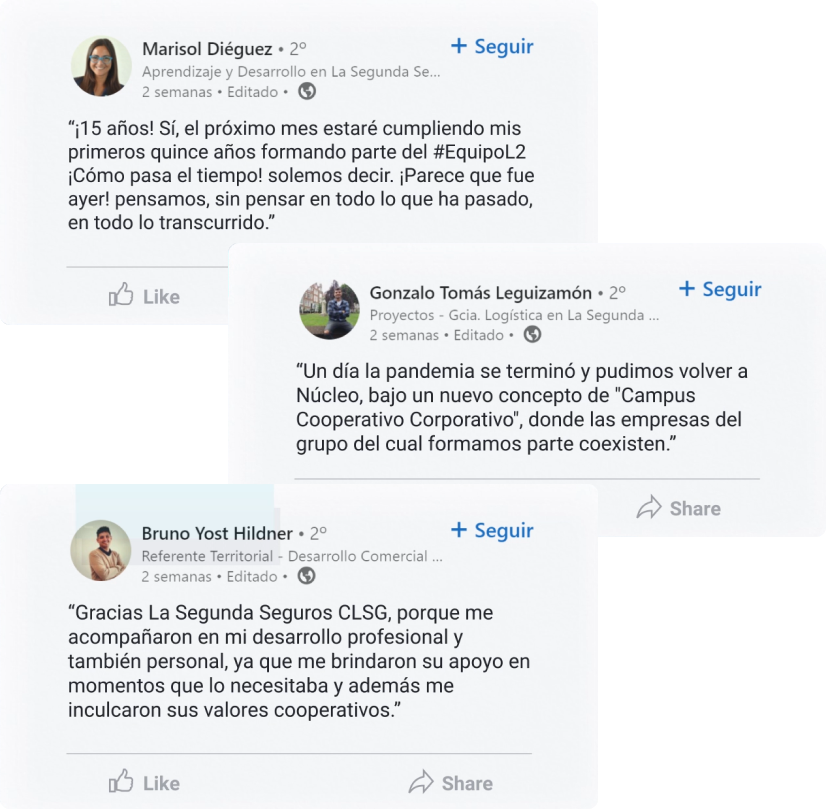Viewport: 826px width, 809px height.
Task: Share Gonzalo's post using the arrow icon
Action: 648,507
